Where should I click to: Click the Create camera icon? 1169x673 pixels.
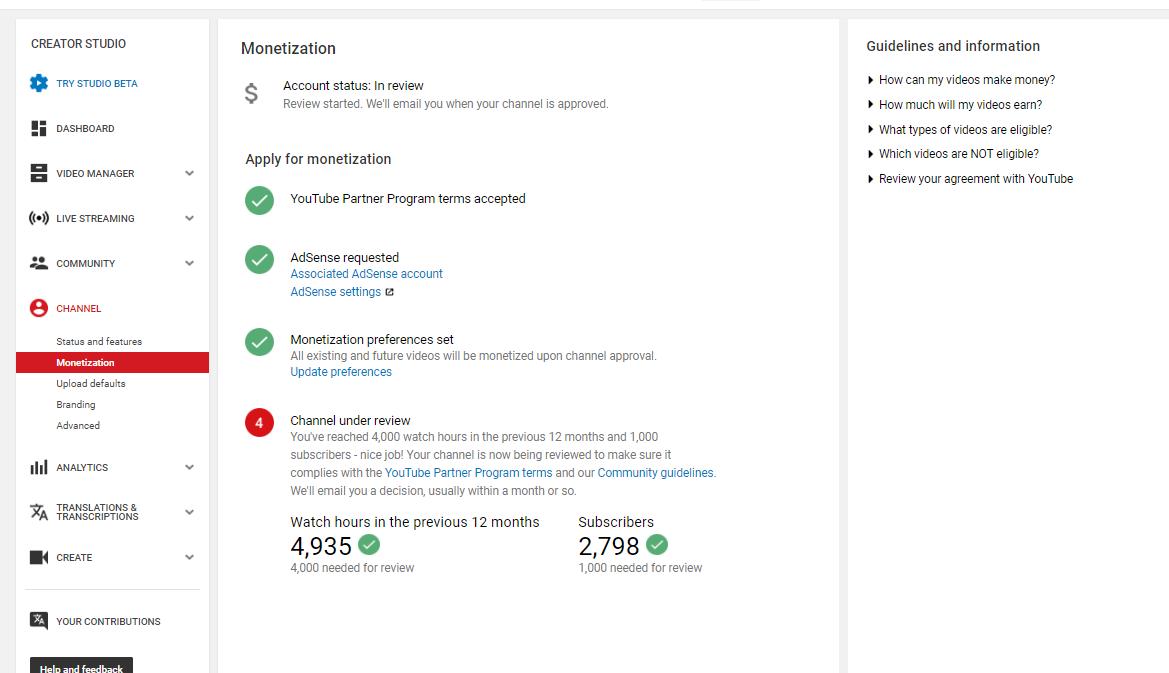click(x=39, y=557)
